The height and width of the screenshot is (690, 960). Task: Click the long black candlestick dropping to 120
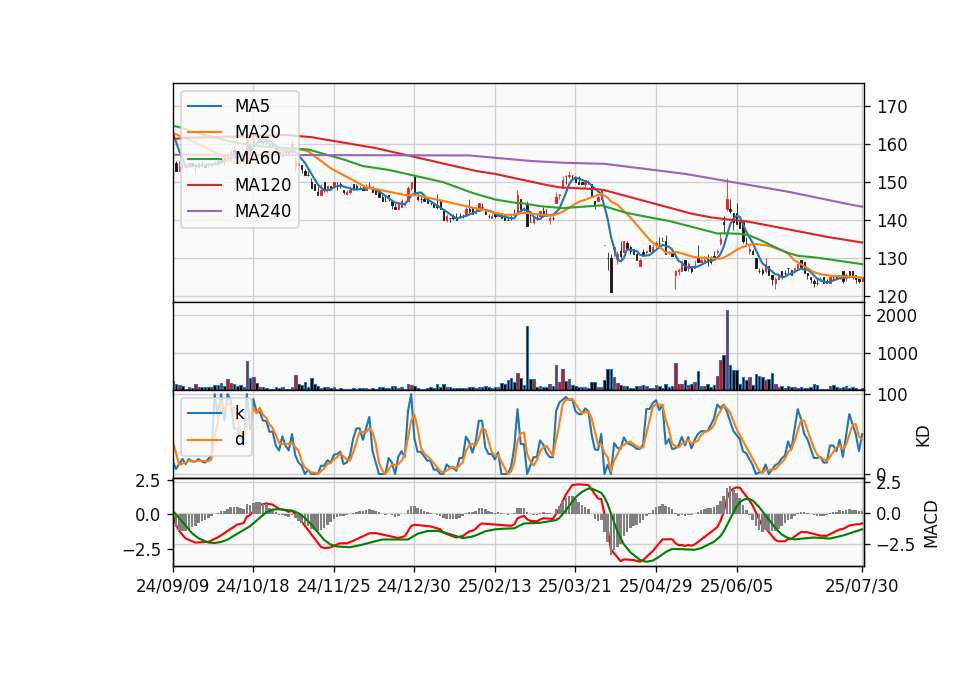coord(611,274)
